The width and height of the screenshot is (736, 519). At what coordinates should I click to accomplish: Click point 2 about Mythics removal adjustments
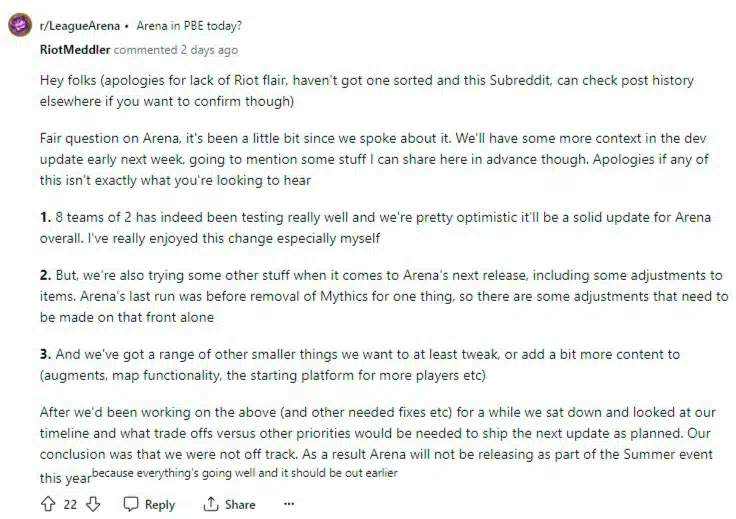(x=384, y=296)
